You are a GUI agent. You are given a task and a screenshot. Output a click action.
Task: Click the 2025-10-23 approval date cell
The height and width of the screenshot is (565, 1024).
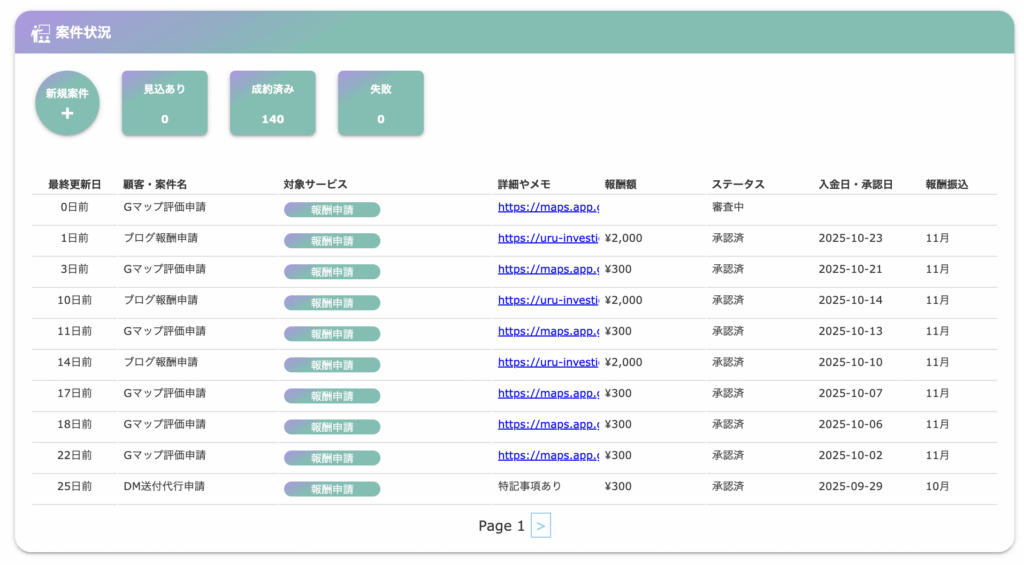[850, 239]
